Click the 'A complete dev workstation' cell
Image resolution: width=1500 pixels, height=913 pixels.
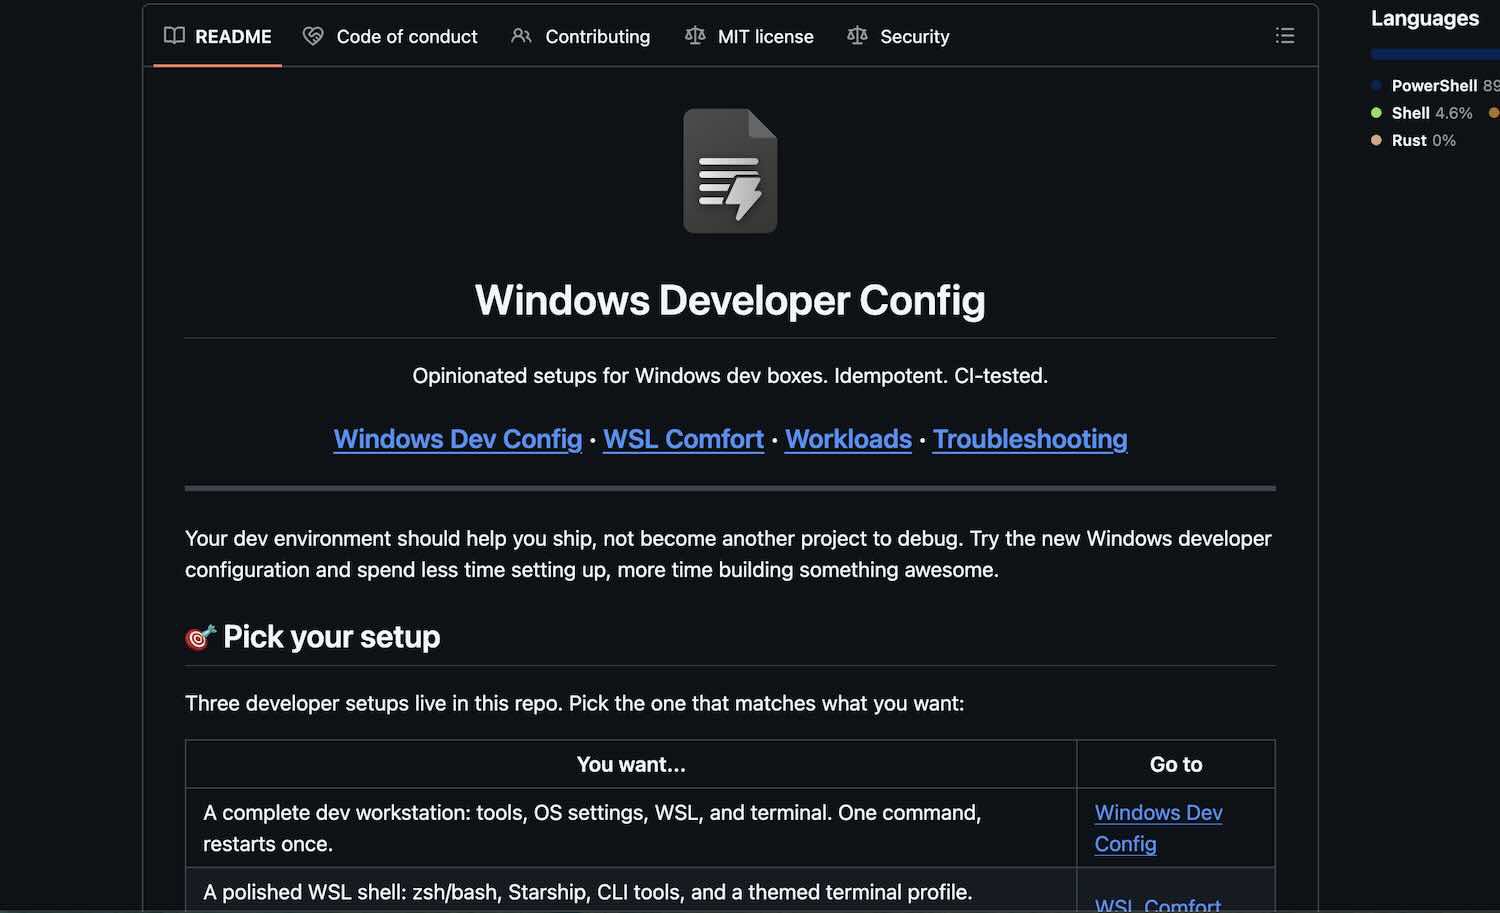click(631, 828)
